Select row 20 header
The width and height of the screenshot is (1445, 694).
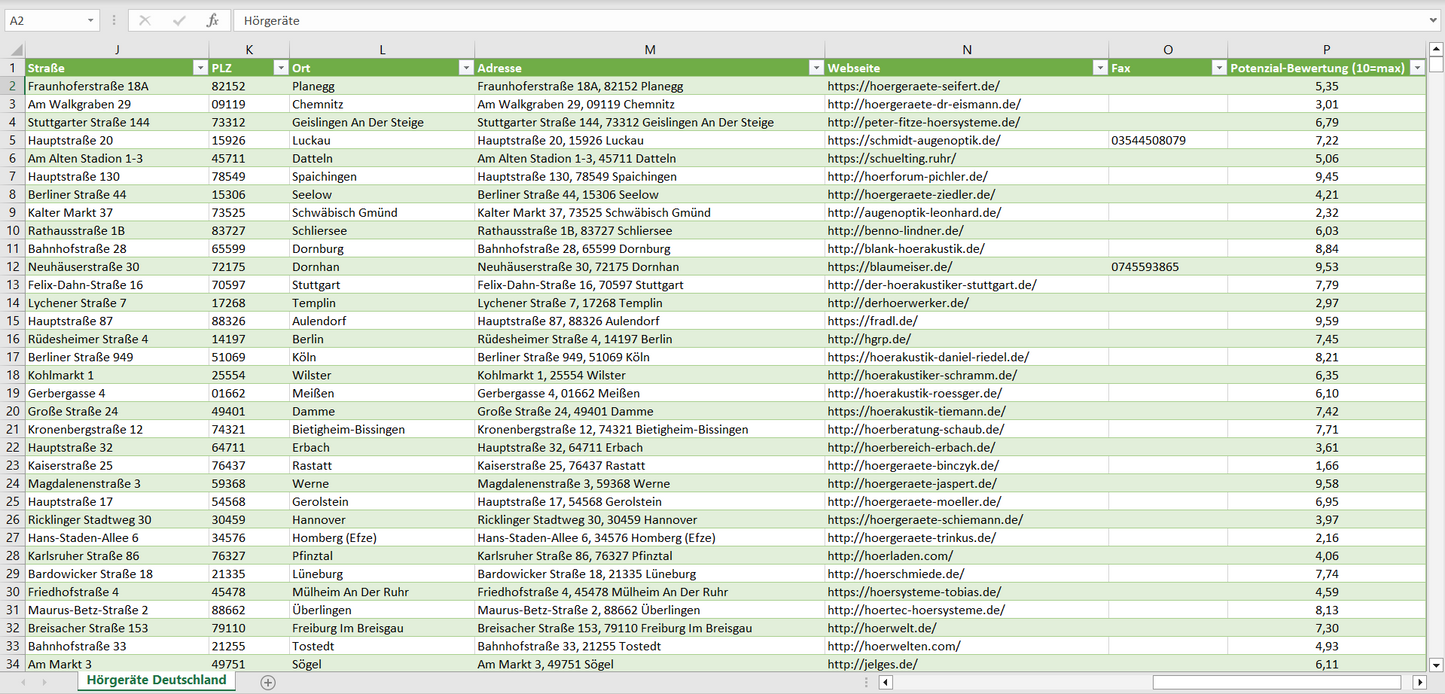(x=13, y=411)
